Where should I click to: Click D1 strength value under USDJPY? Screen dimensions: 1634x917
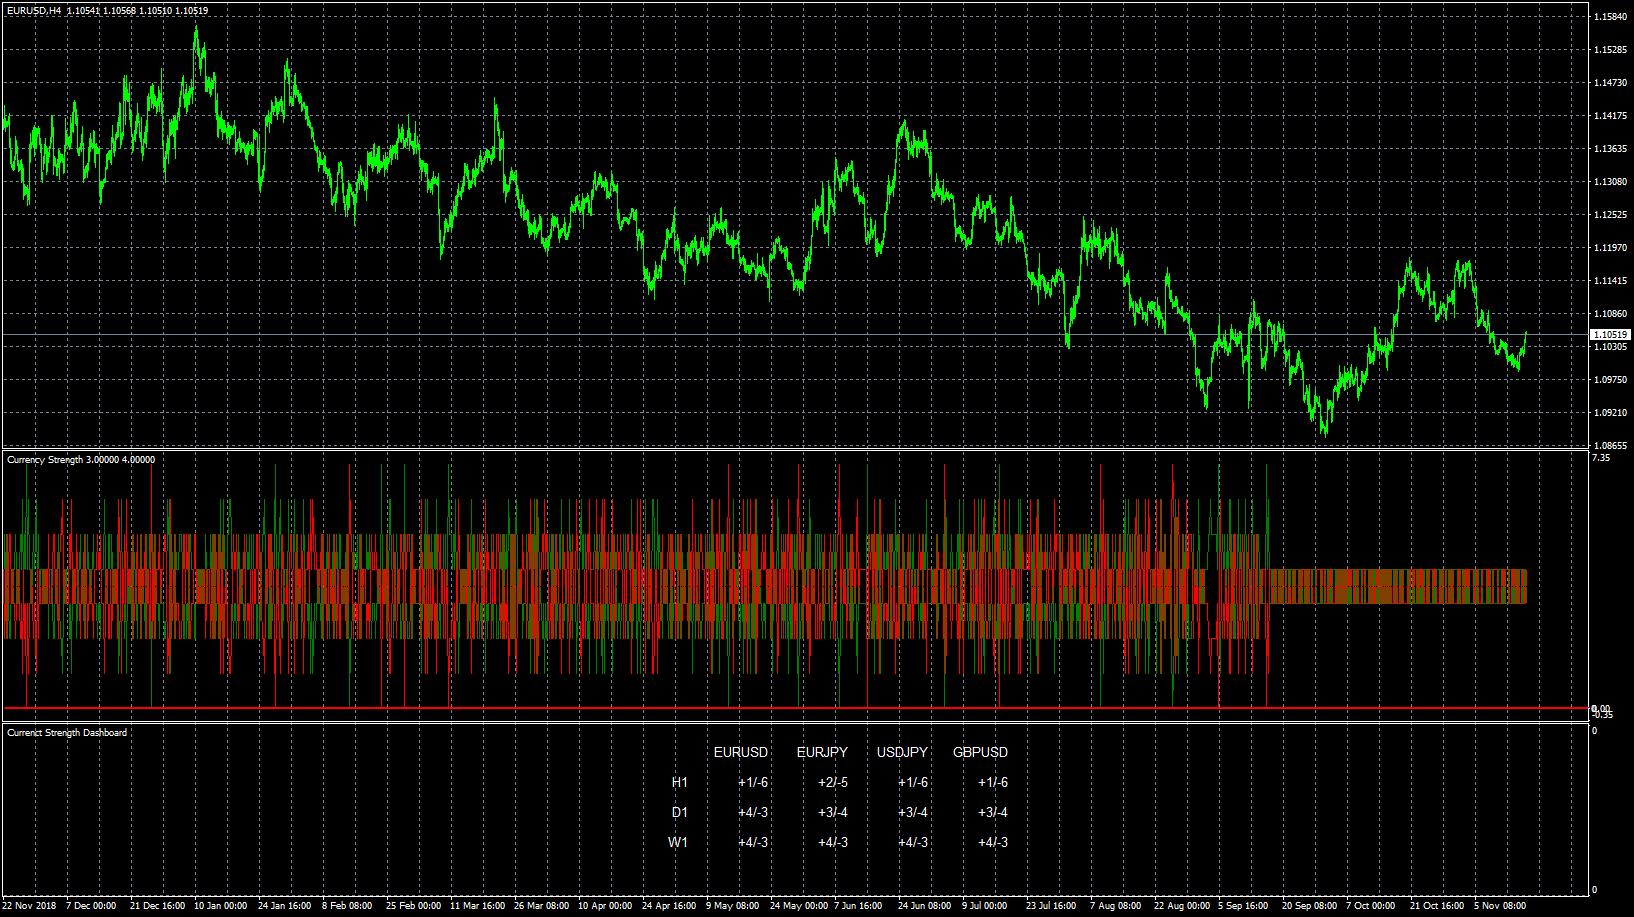tap(913, 812)
